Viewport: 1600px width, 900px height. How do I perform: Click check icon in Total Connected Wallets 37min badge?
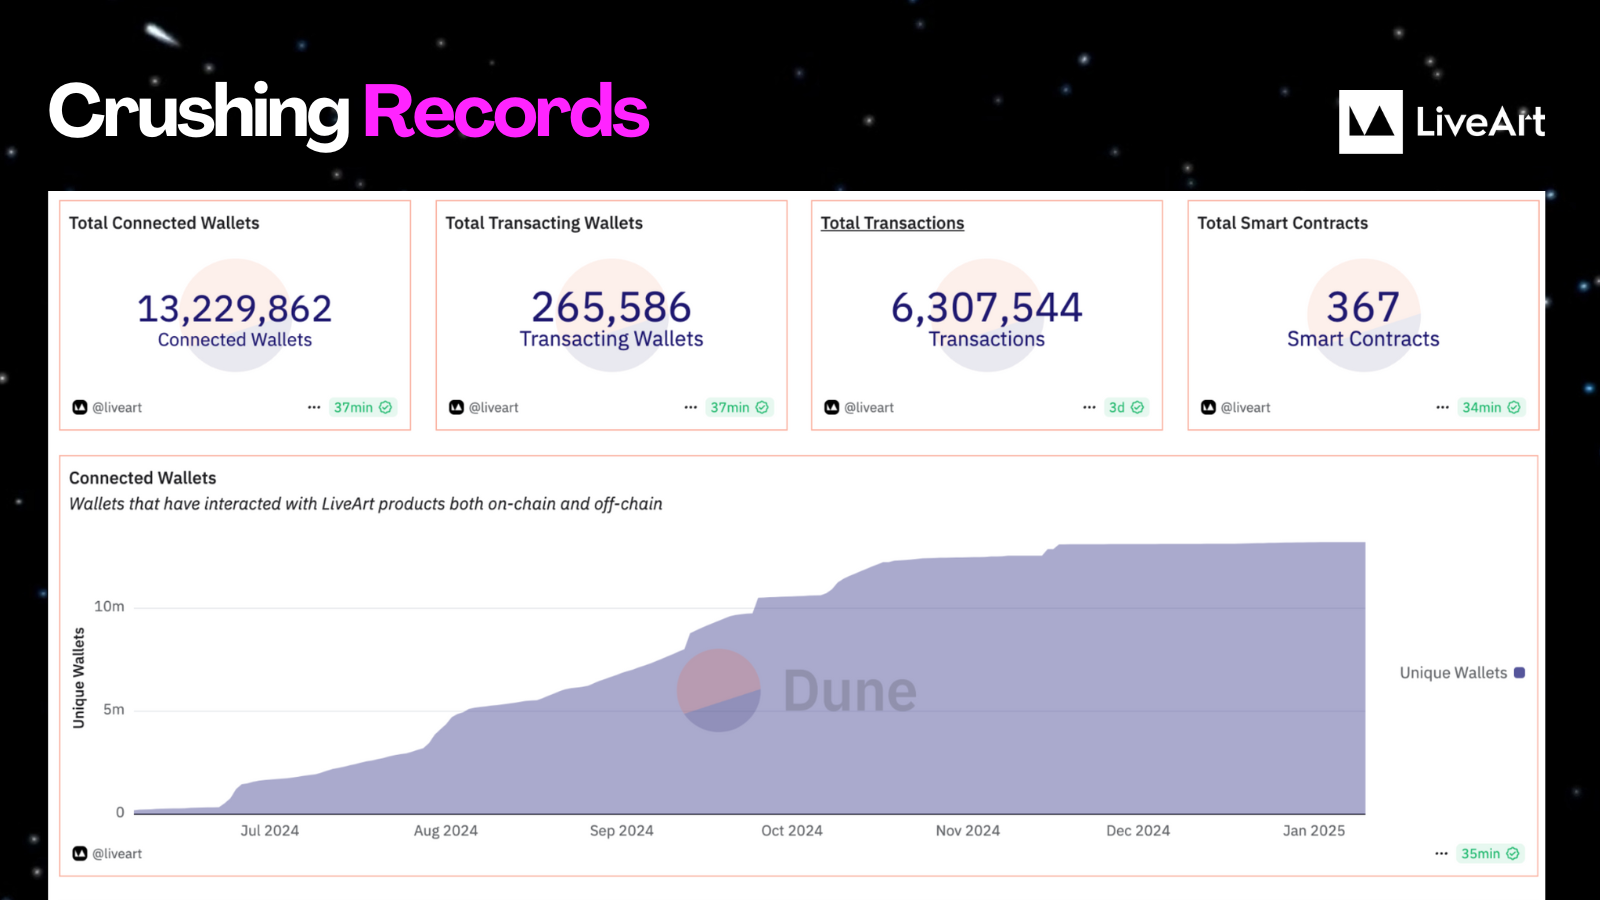(385, 407)
